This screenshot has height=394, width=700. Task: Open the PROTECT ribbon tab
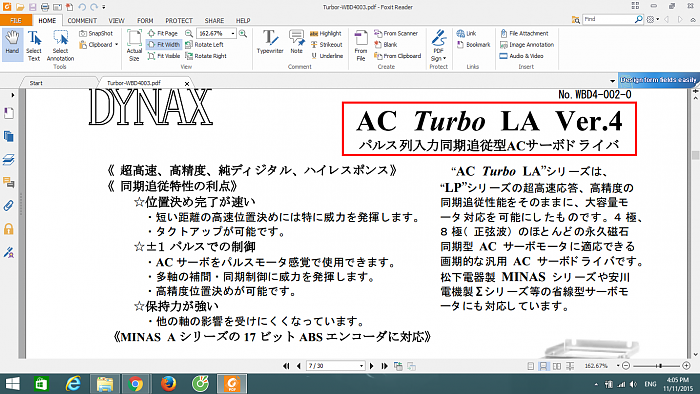(x=179, y=21)
